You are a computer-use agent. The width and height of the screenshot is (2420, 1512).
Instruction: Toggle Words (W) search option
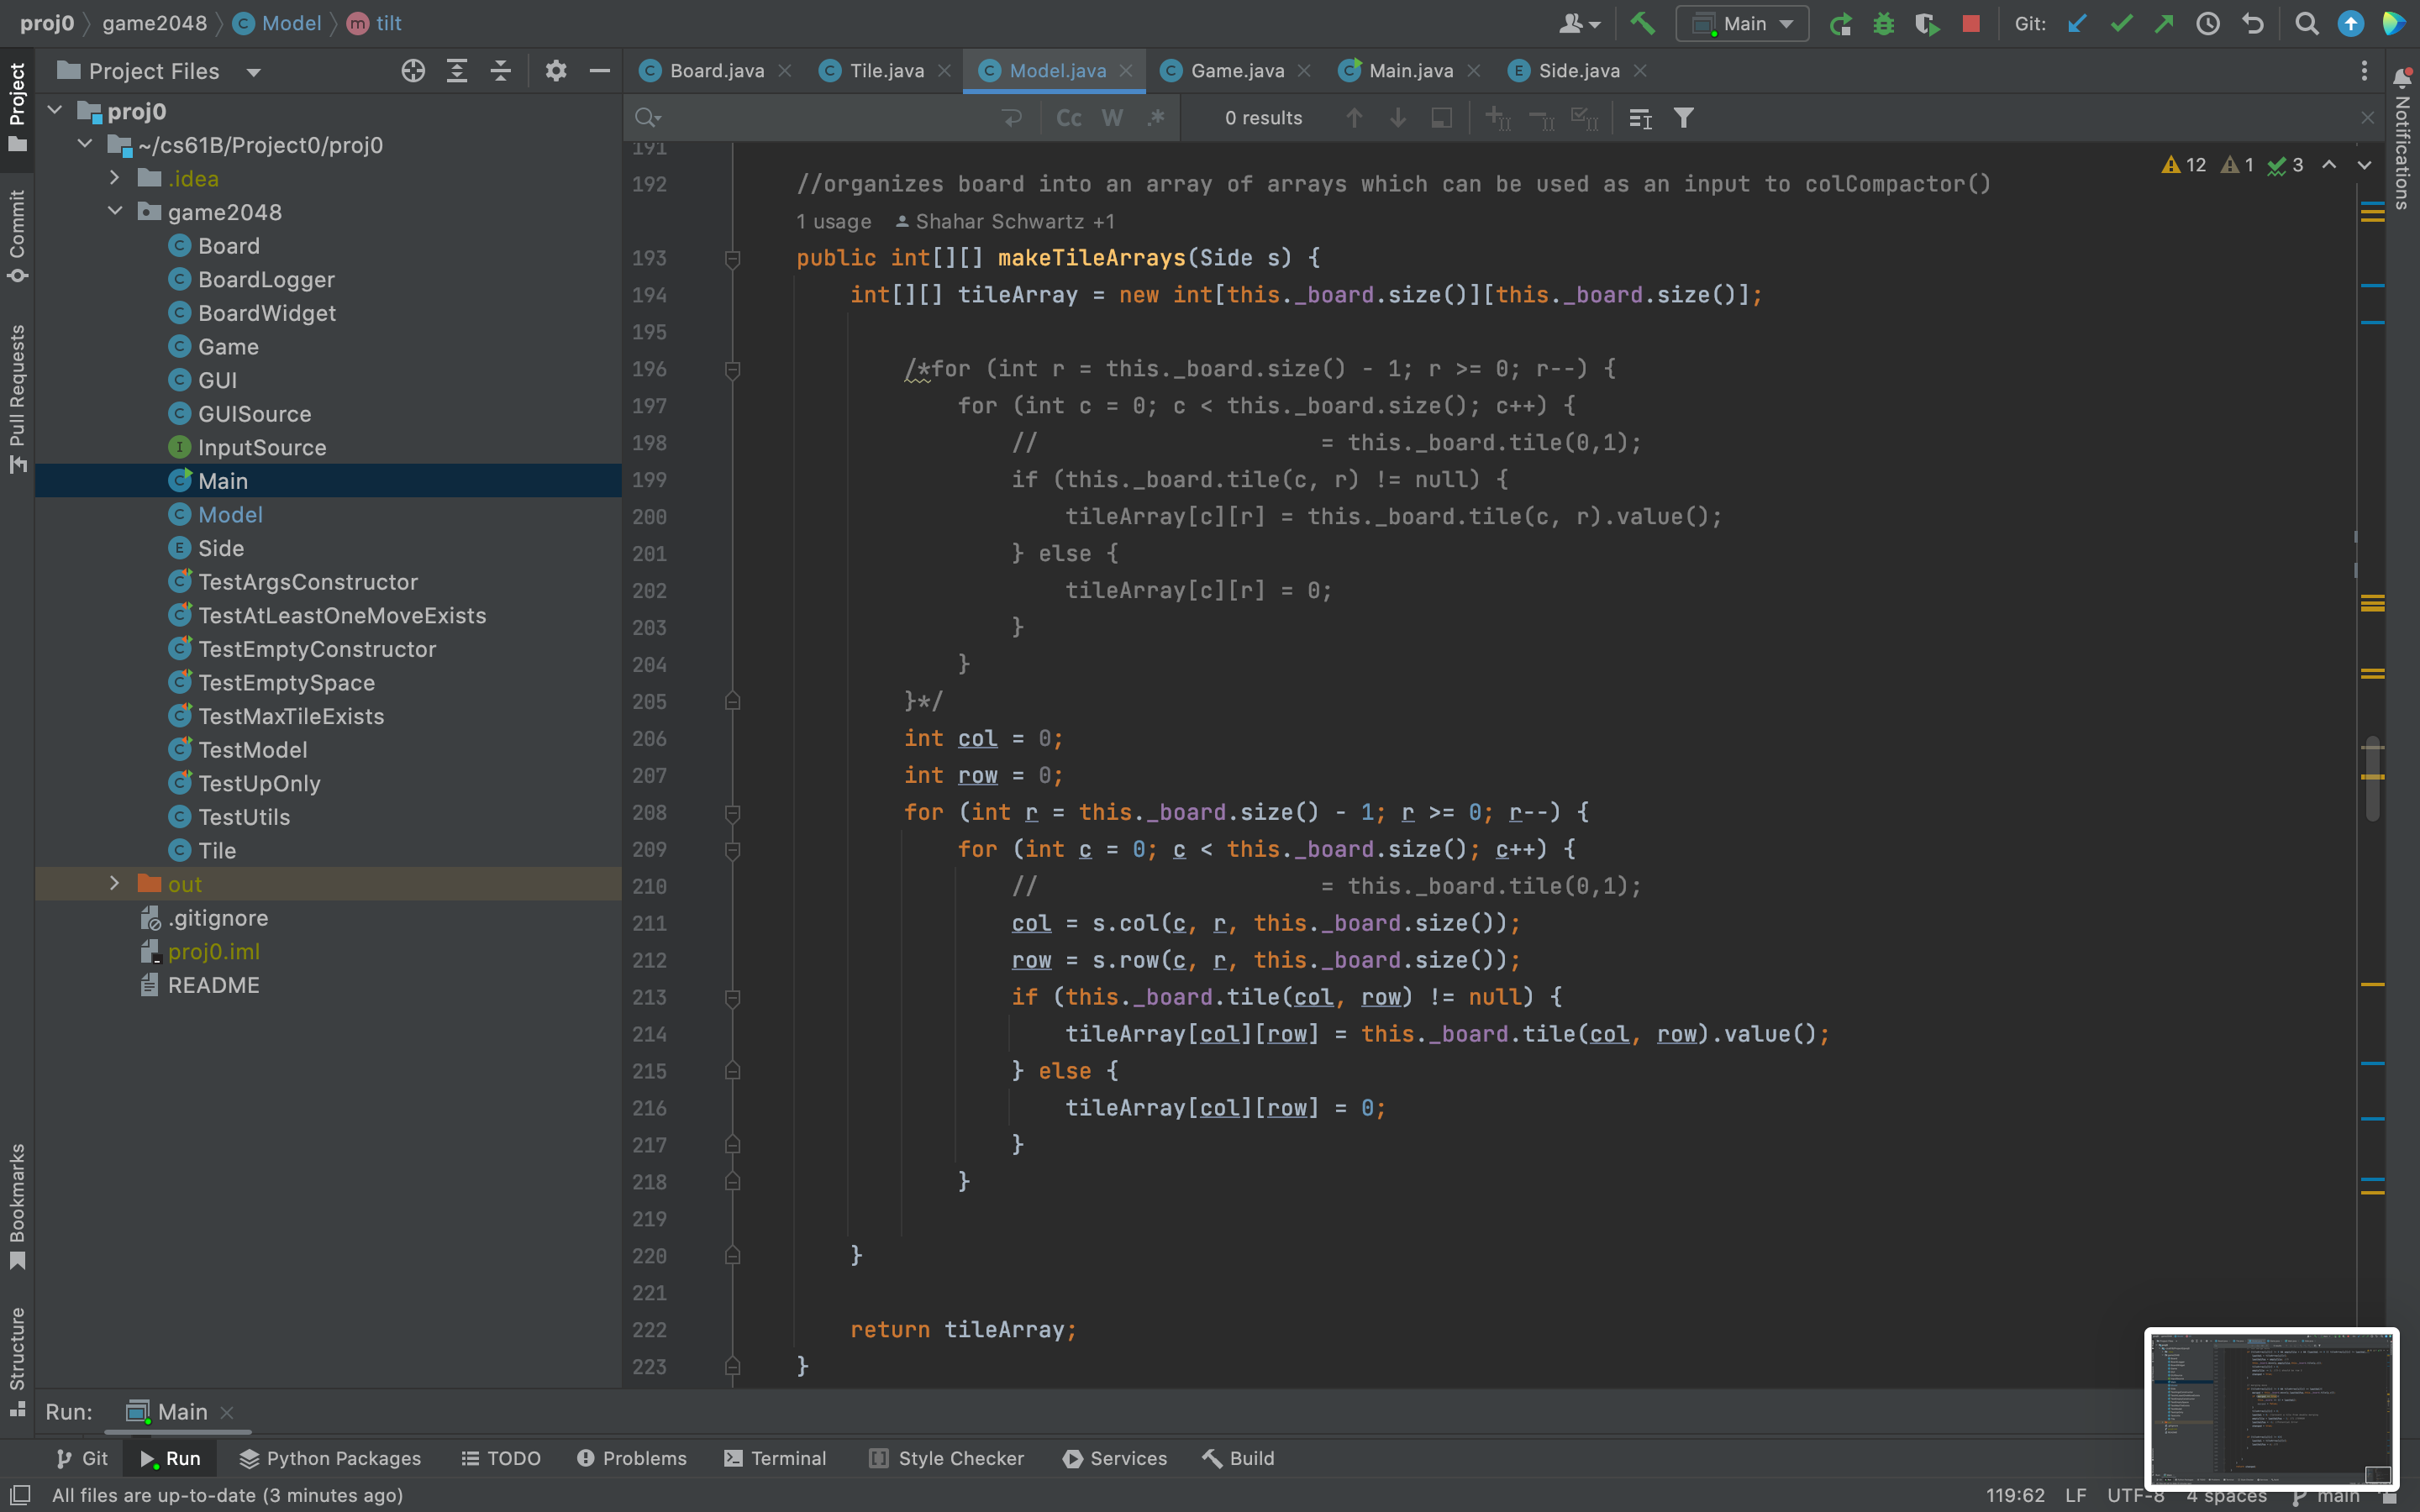1112,118
